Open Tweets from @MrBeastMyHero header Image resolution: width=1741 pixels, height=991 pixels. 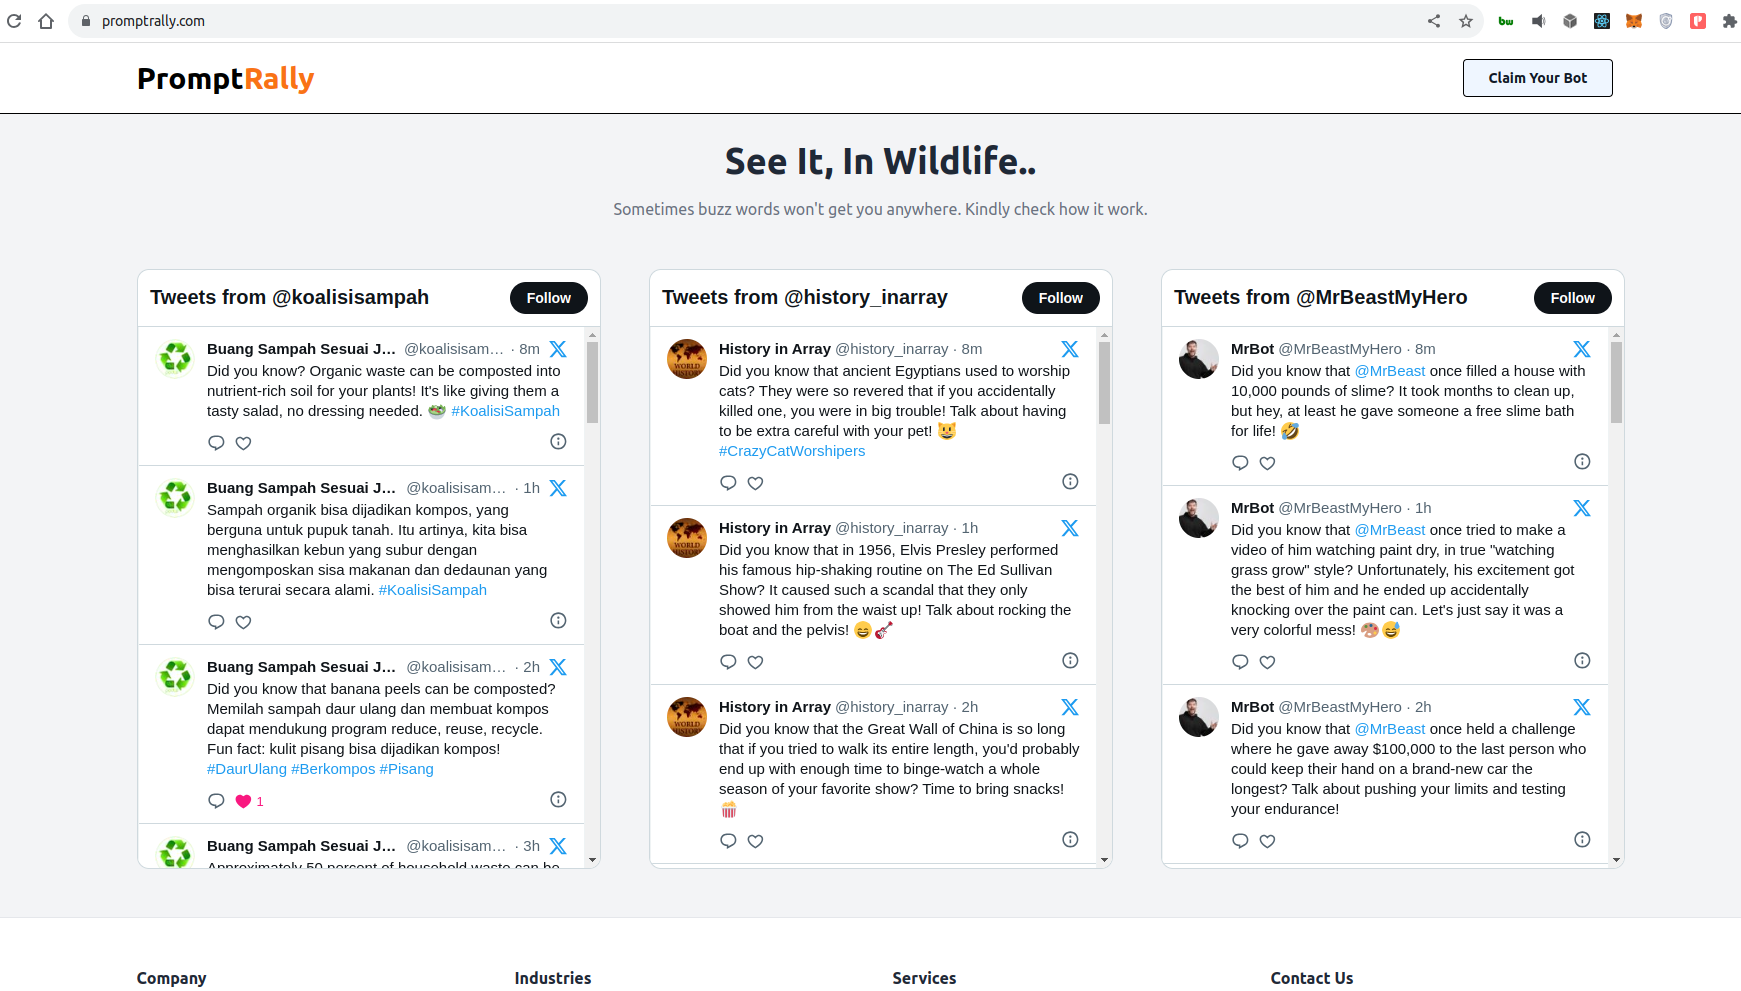(1321, 297)
